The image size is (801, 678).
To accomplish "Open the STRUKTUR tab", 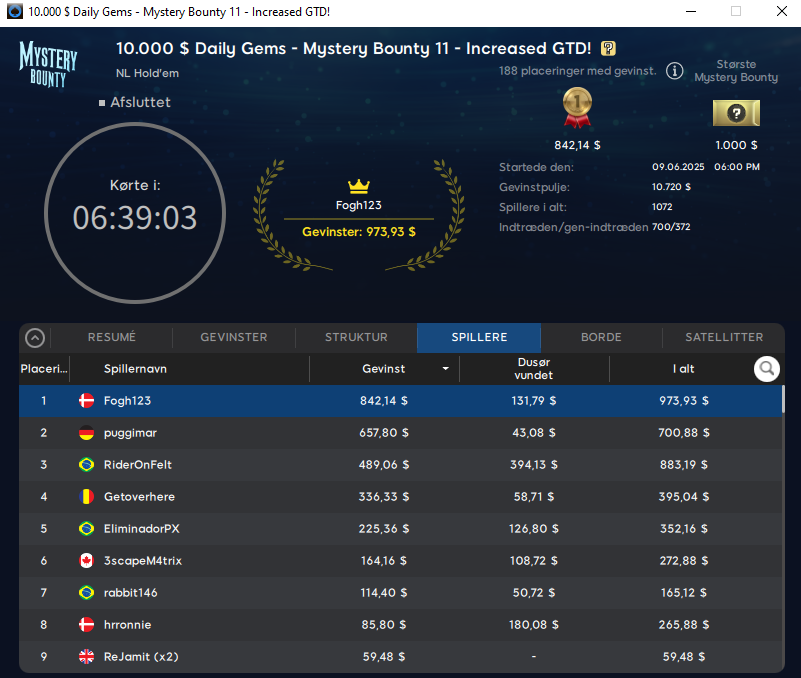I will pyautogui.click(x=357, y=337).
